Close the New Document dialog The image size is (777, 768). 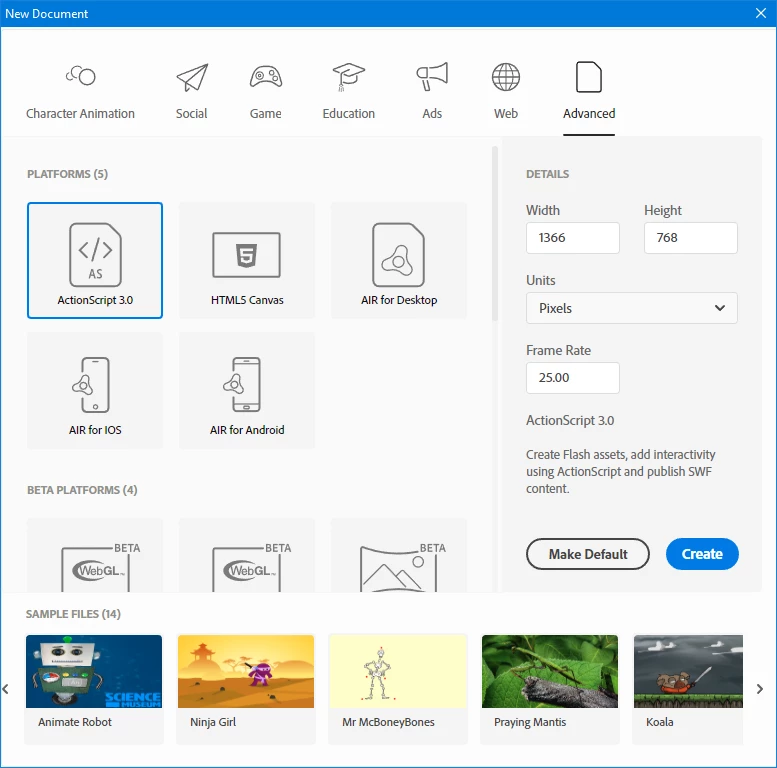coord(761,13)
